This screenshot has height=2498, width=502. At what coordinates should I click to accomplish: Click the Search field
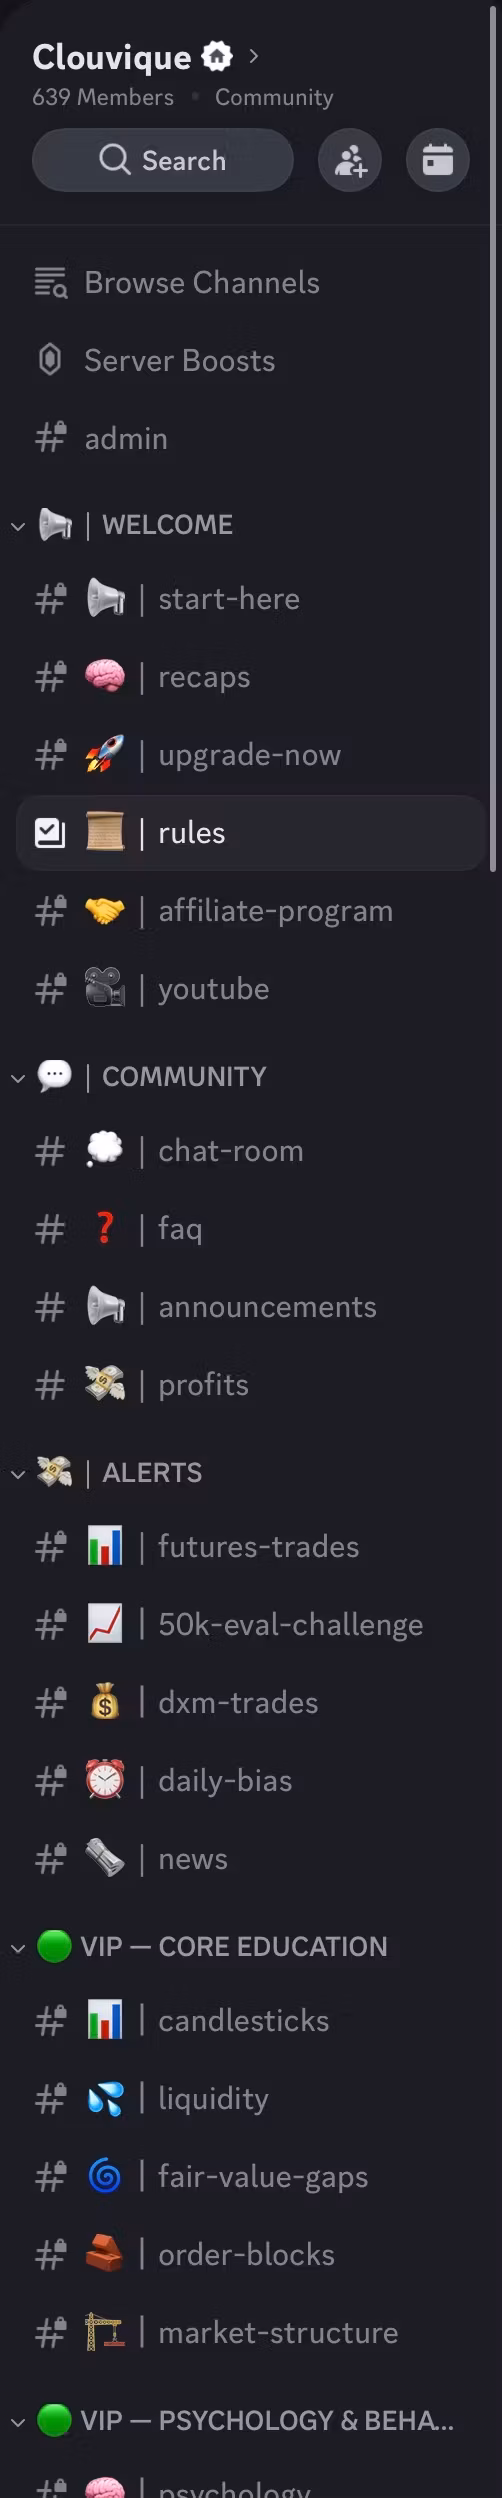[x=163, y=160]
